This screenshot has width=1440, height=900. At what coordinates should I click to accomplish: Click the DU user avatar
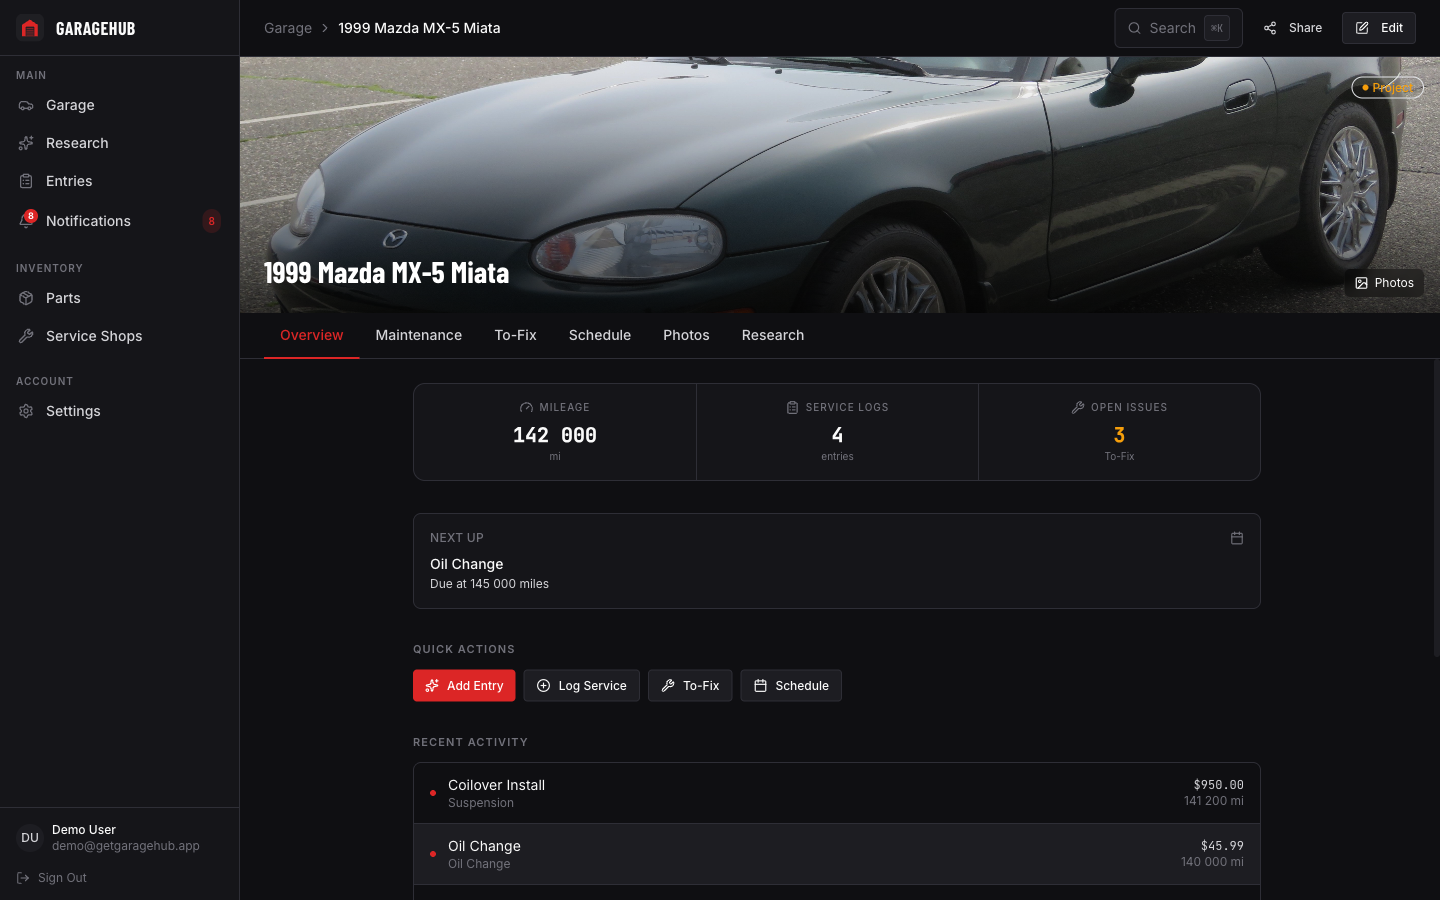[x=30, y=838]
